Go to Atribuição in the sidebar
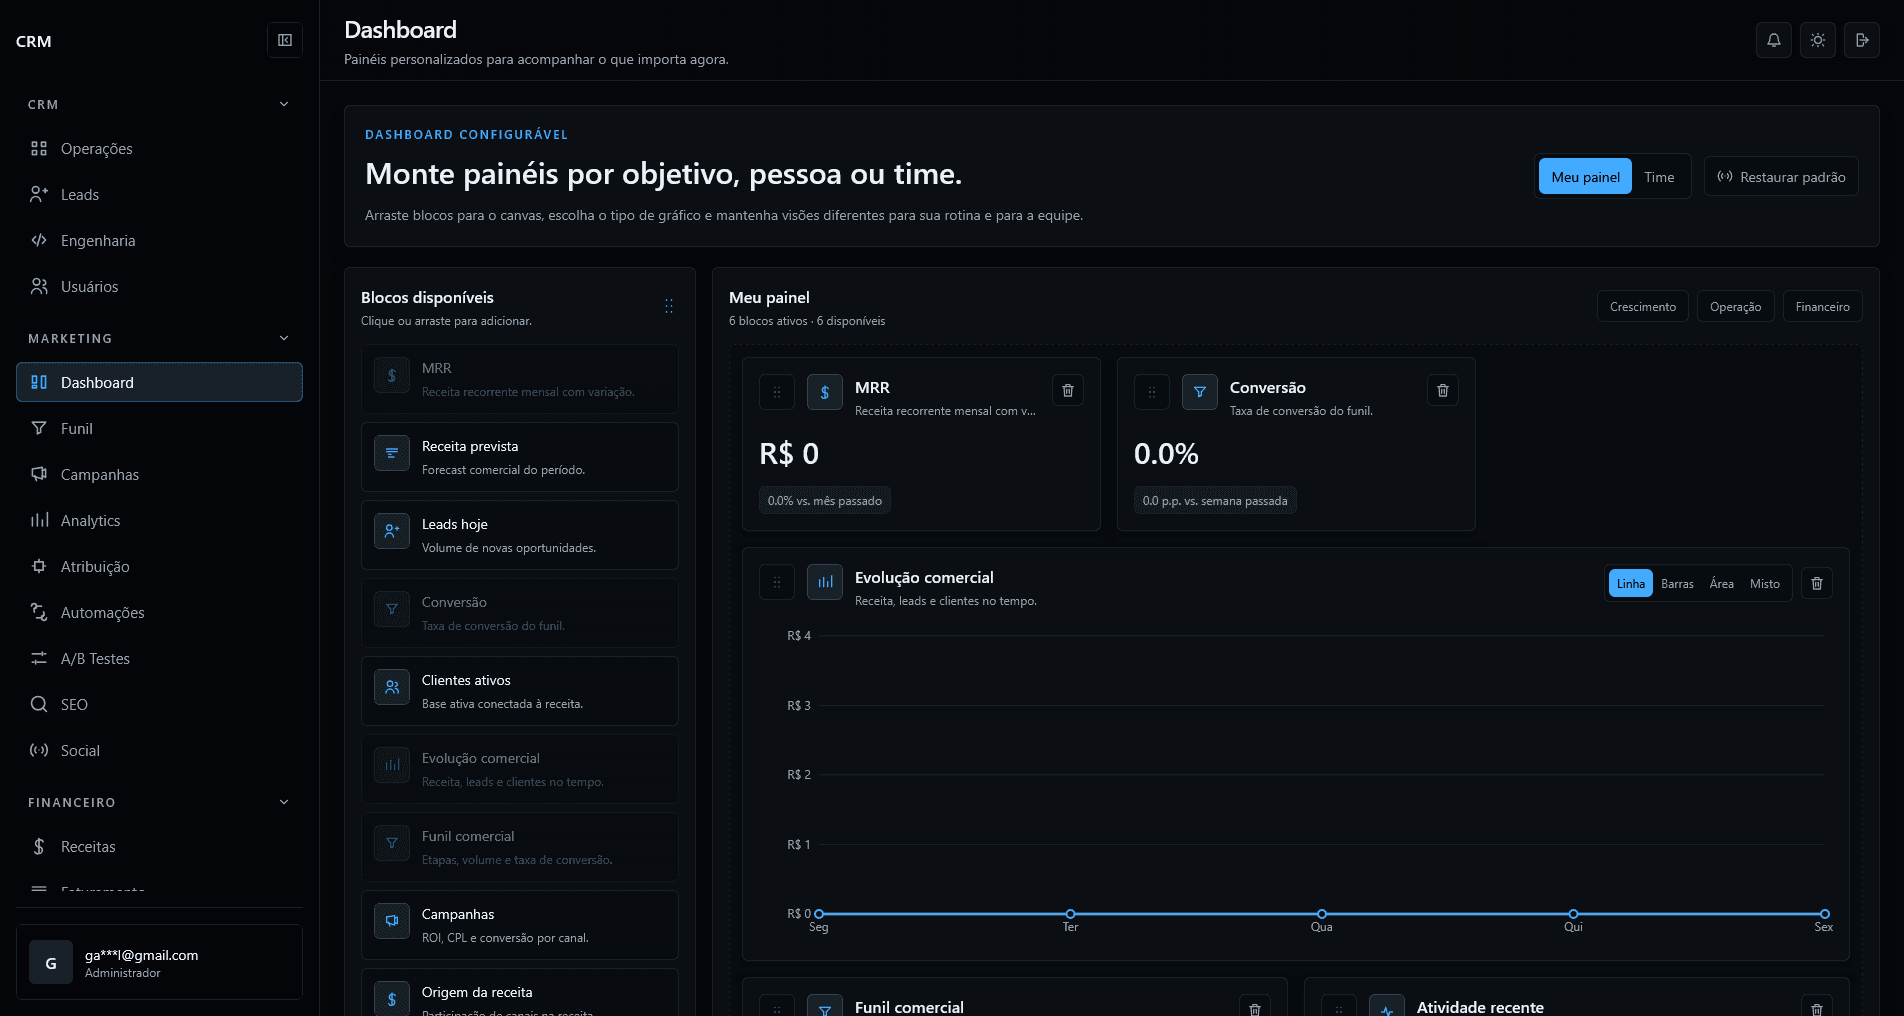The width and height of the screenshot is (1904, 1016). 159,566
